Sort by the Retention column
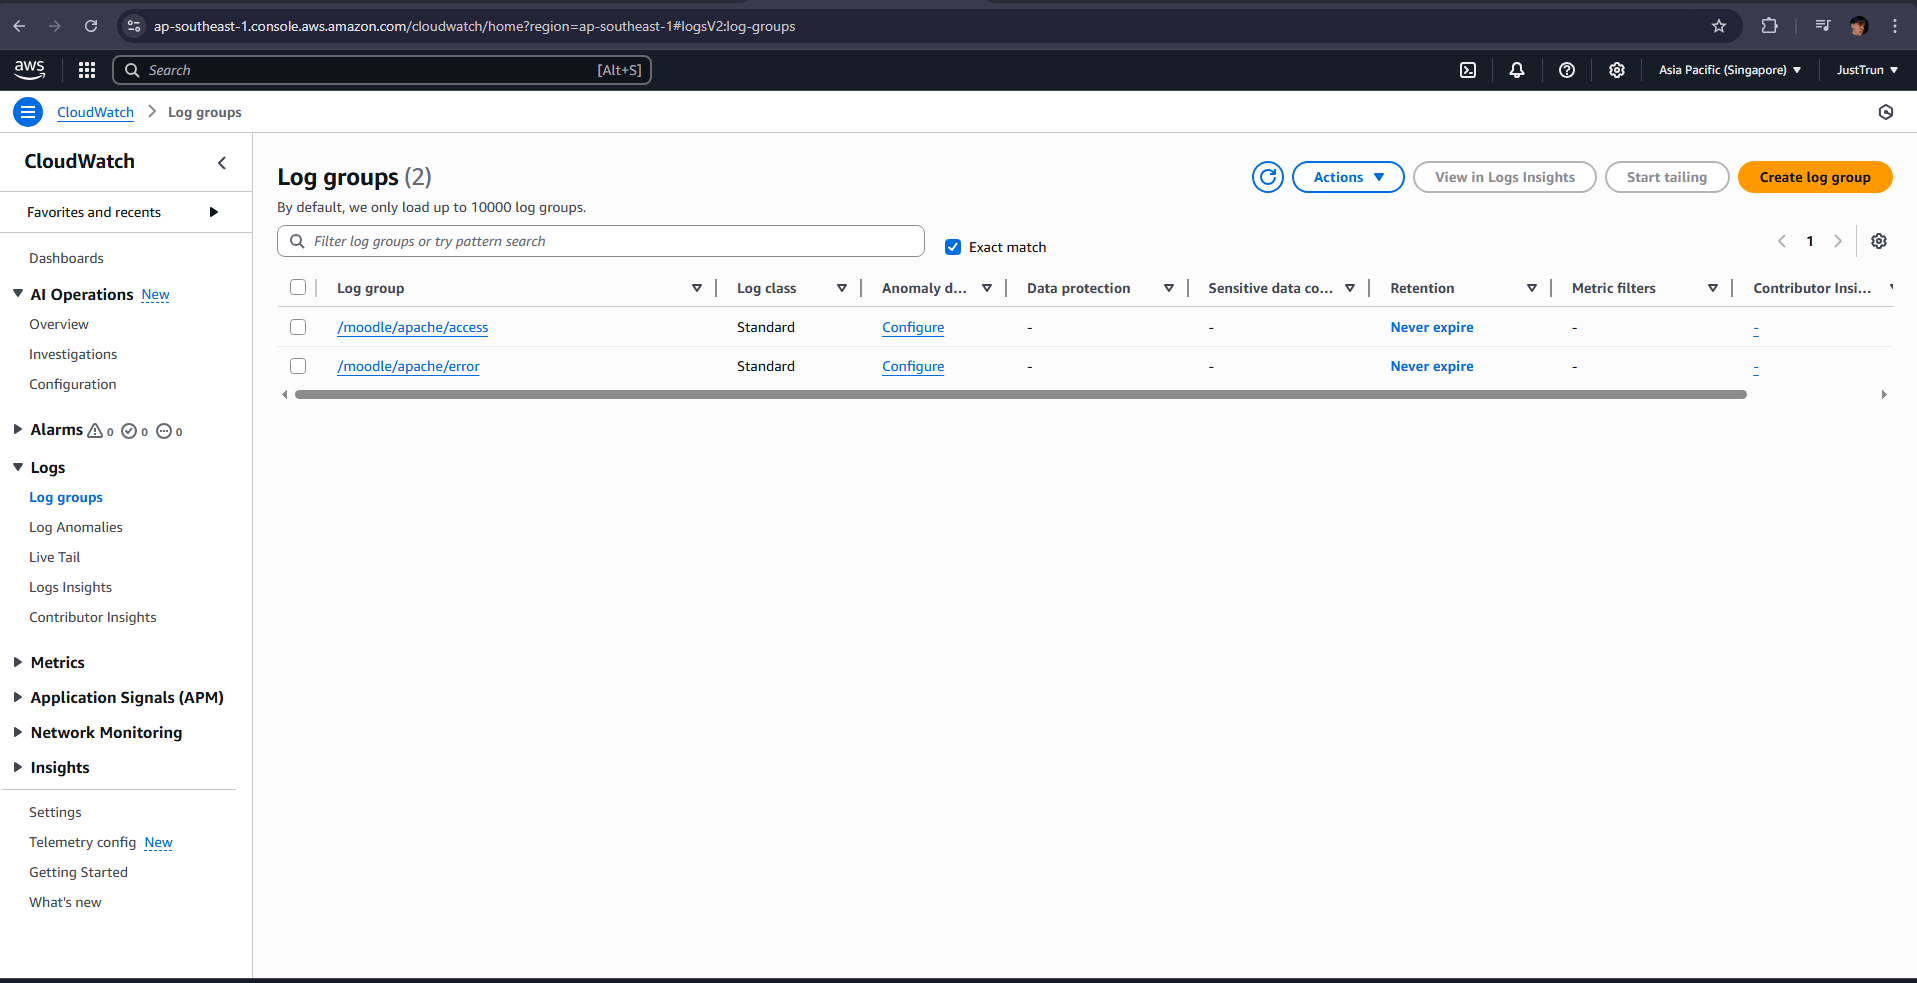 [1531, 288]
